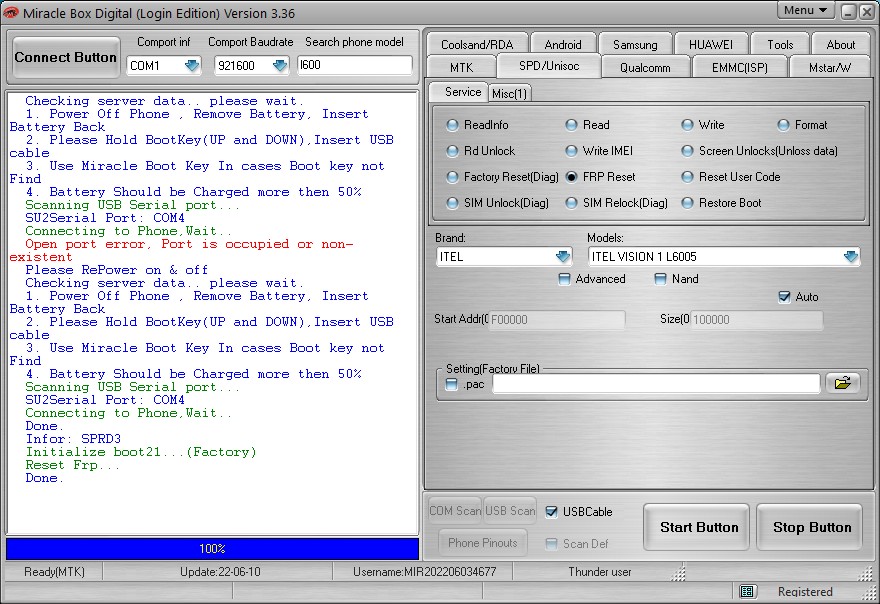Expand the Brand dropdown showing ITEL
880x604 pixels.
[x=562, y=257]
